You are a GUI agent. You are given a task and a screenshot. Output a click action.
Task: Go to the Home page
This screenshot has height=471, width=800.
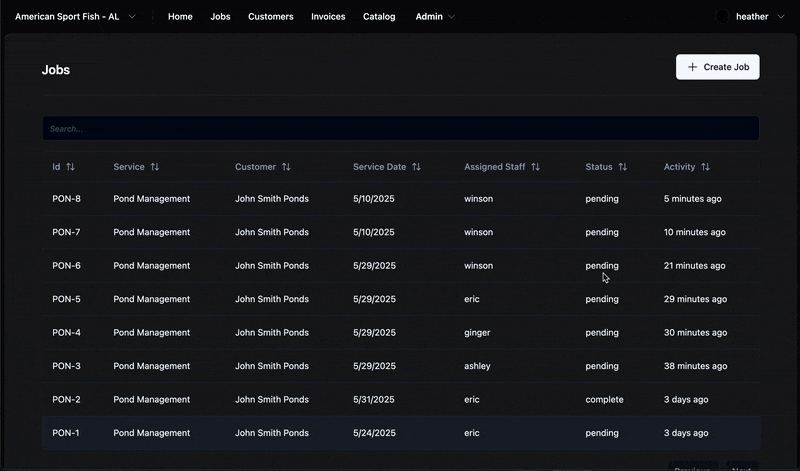pyautogui.click(x=180, y=17)
